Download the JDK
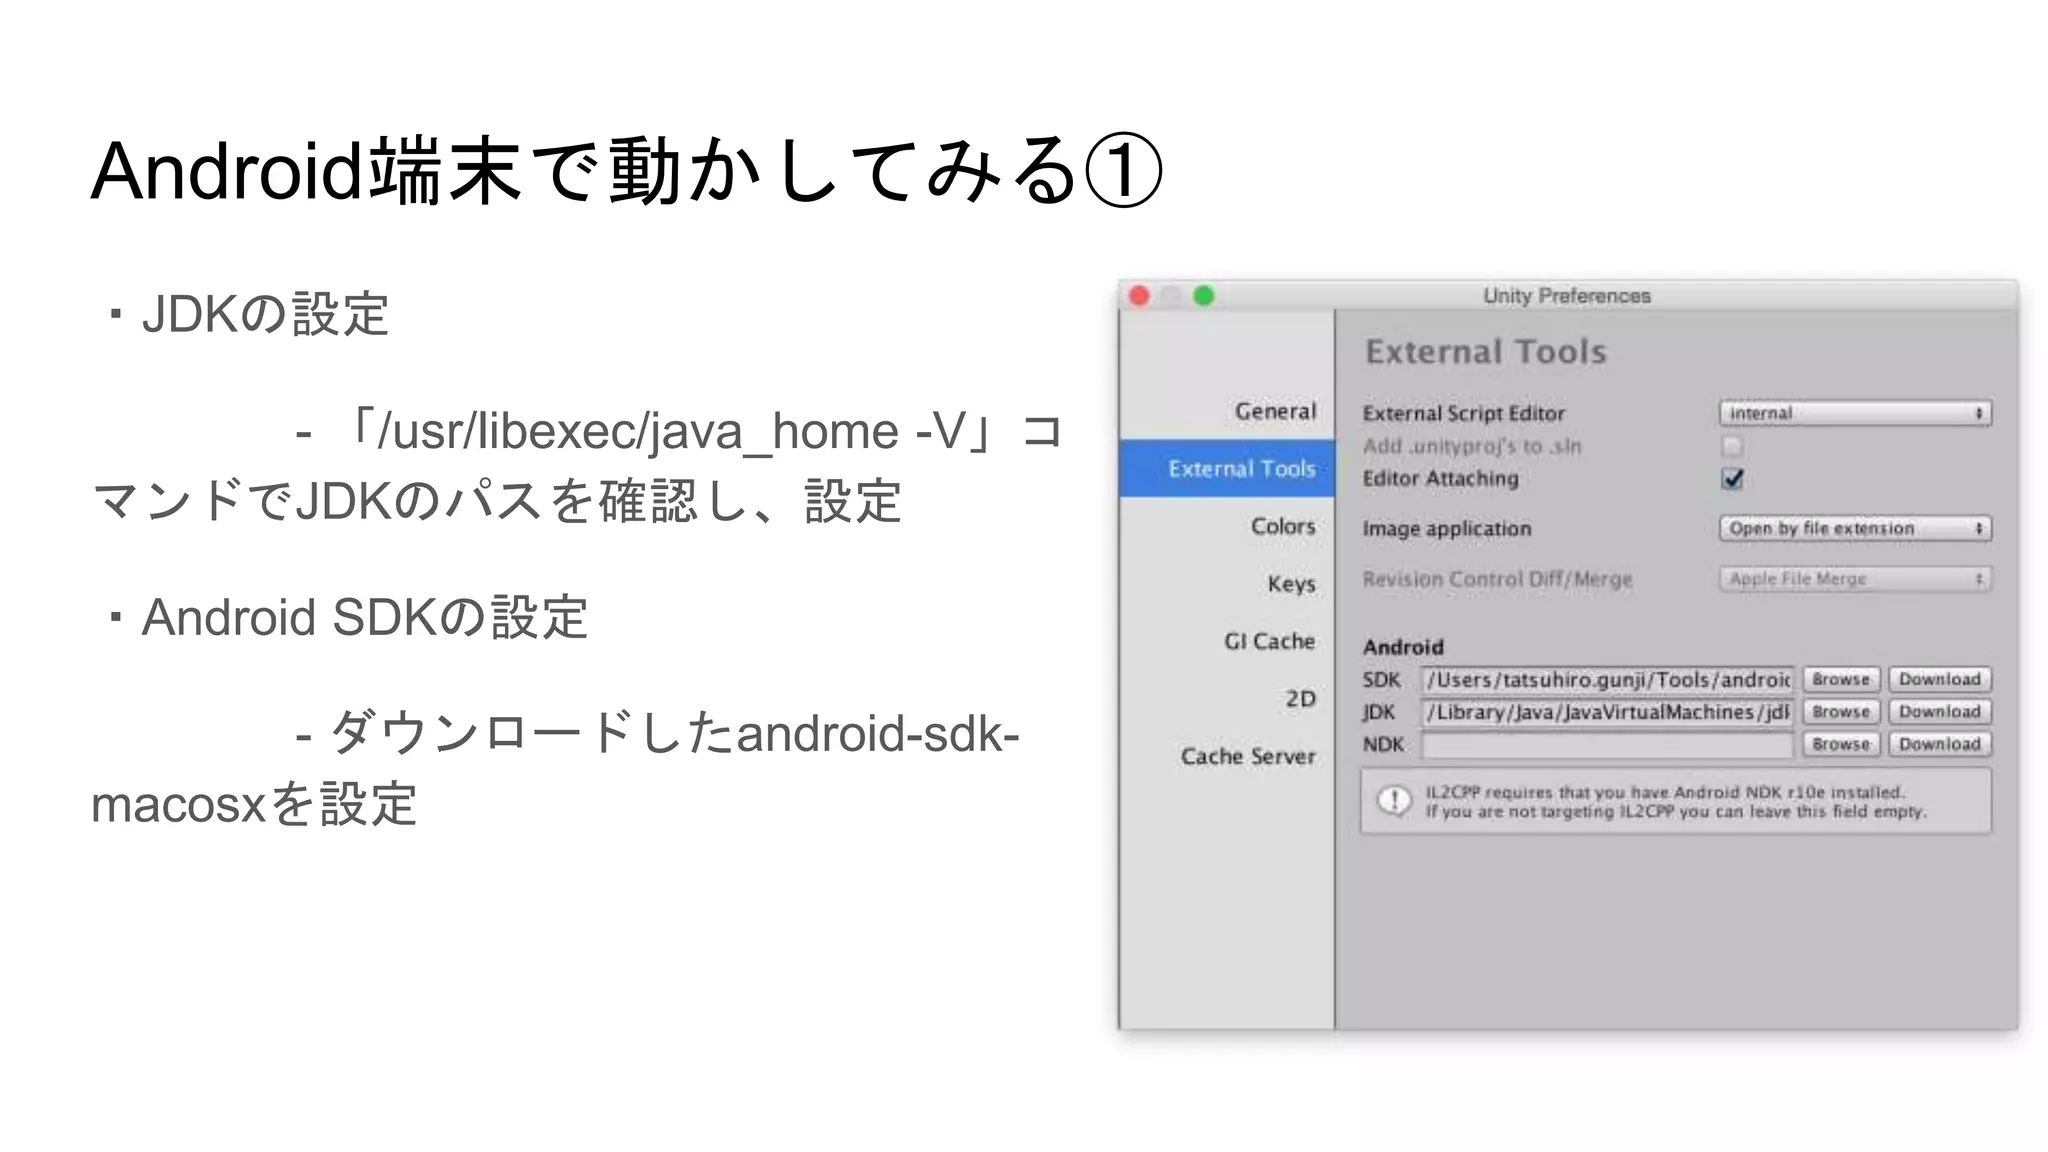The width and height of the screenshot is (2048, 1152). coord(1940,712)
